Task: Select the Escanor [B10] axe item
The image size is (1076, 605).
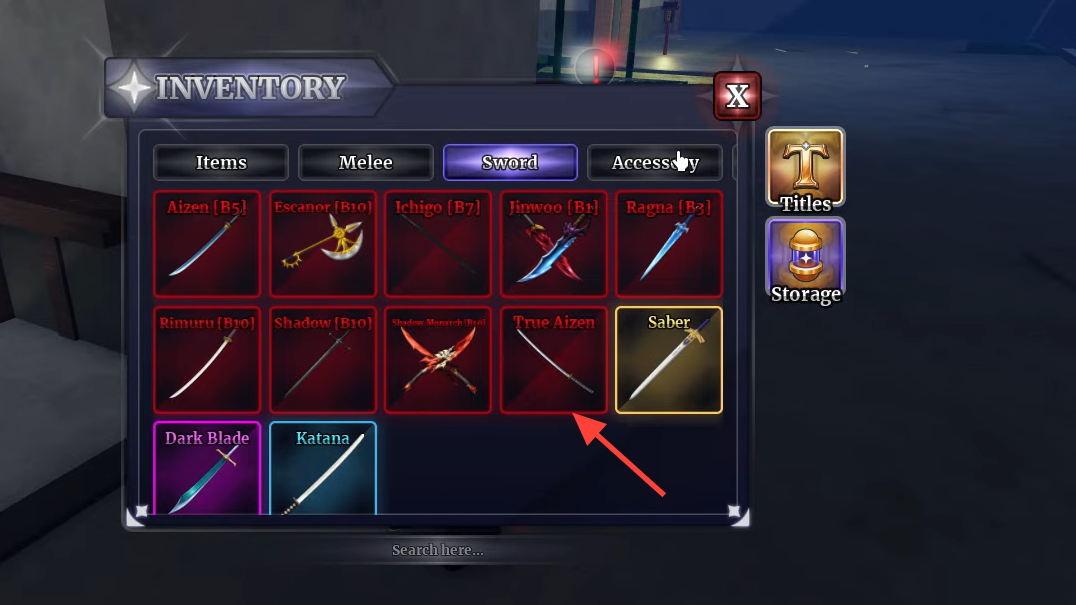Action: [323, 244]
